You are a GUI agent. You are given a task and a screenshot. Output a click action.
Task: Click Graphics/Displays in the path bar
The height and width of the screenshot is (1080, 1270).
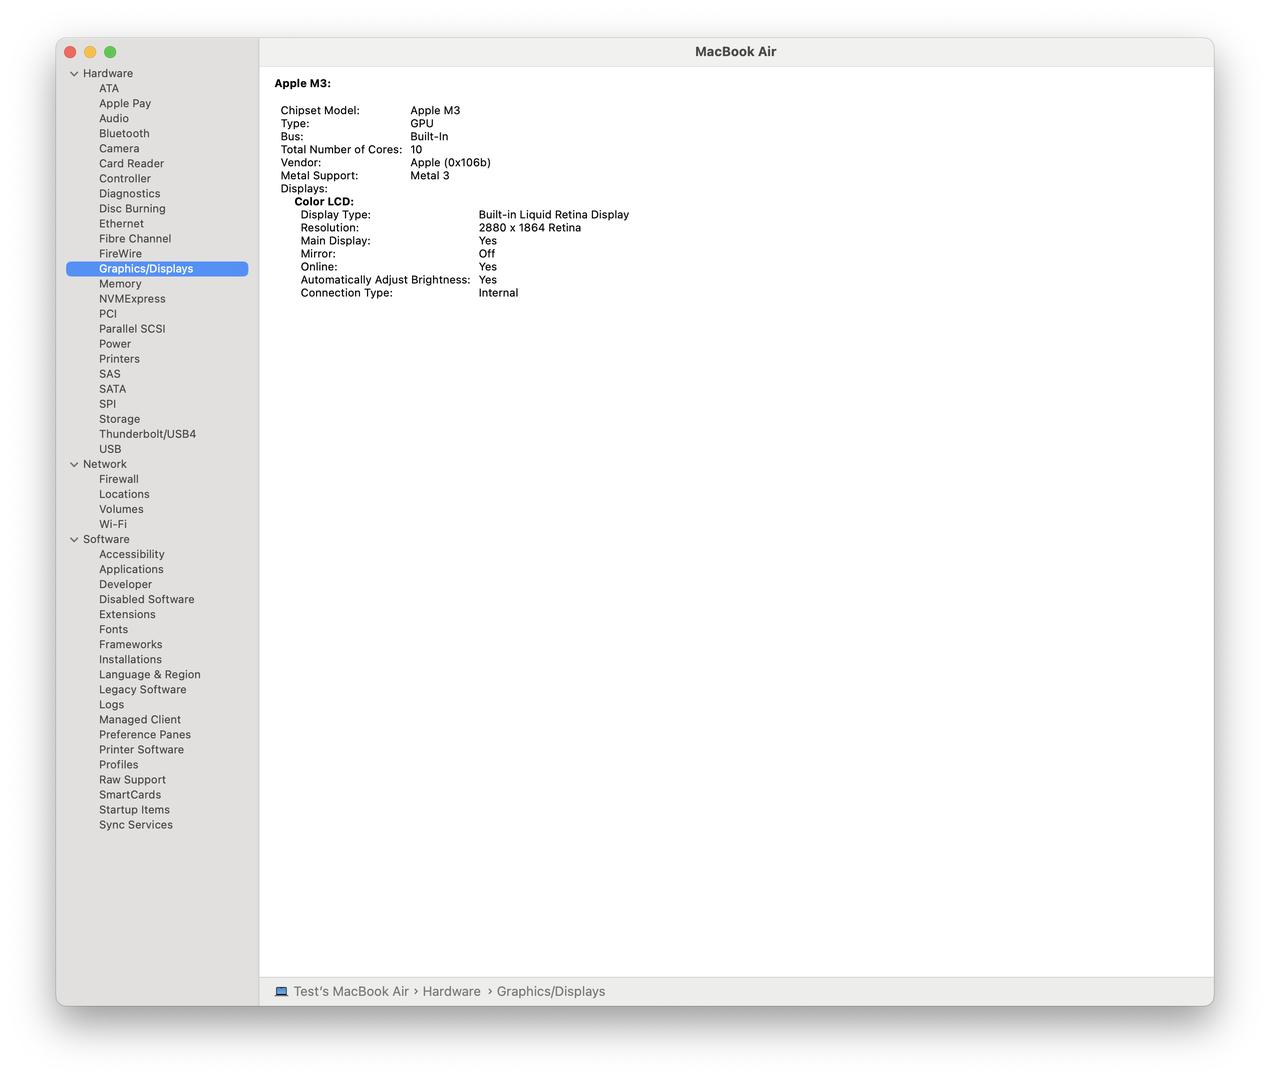551,992
